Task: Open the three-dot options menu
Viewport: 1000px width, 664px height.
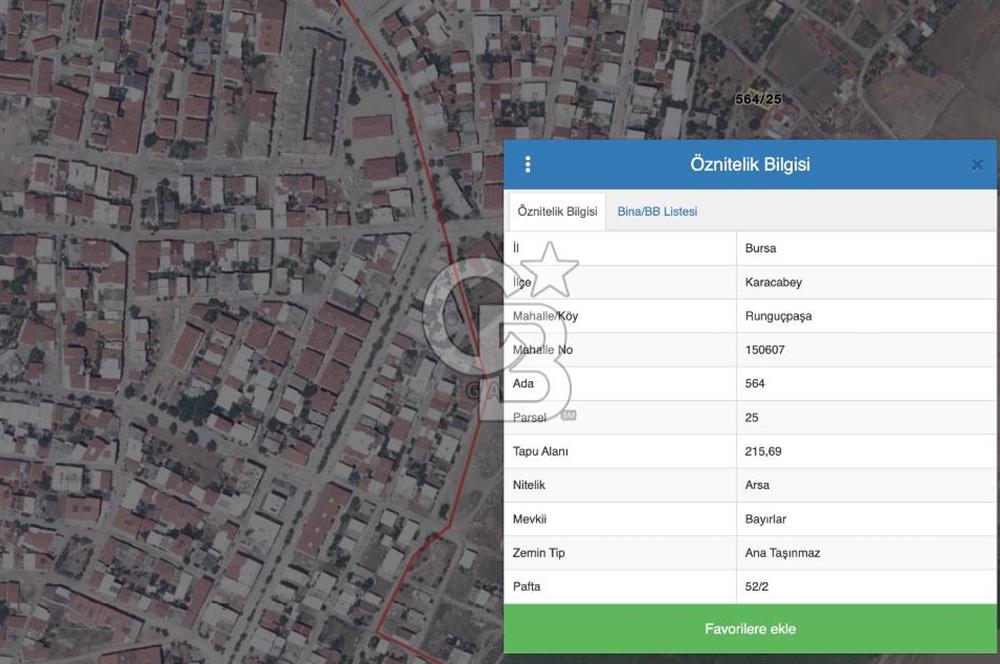Action: pyautogui.click(x=527, y=165)
